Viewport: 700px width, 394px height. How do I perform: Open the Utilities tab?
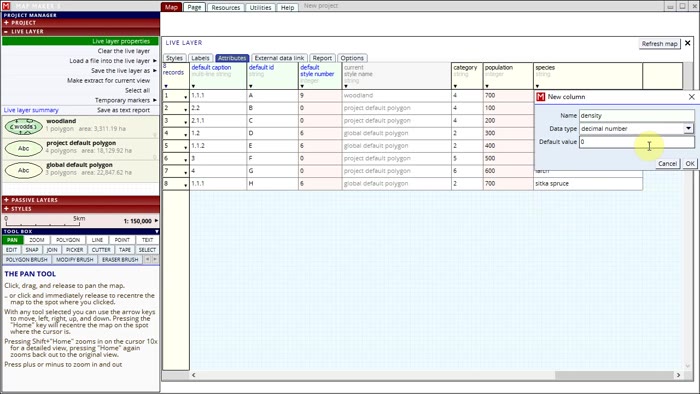tap(260, 8)
